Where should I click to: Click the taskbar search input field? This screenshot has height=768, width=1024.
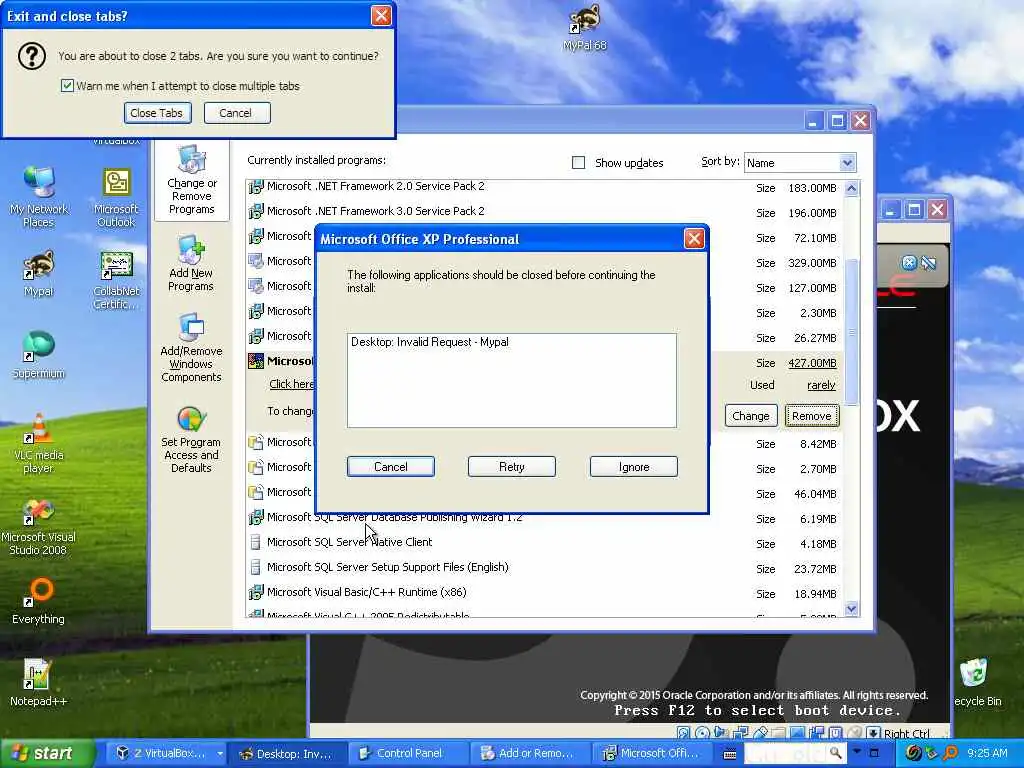pos(786,753)
